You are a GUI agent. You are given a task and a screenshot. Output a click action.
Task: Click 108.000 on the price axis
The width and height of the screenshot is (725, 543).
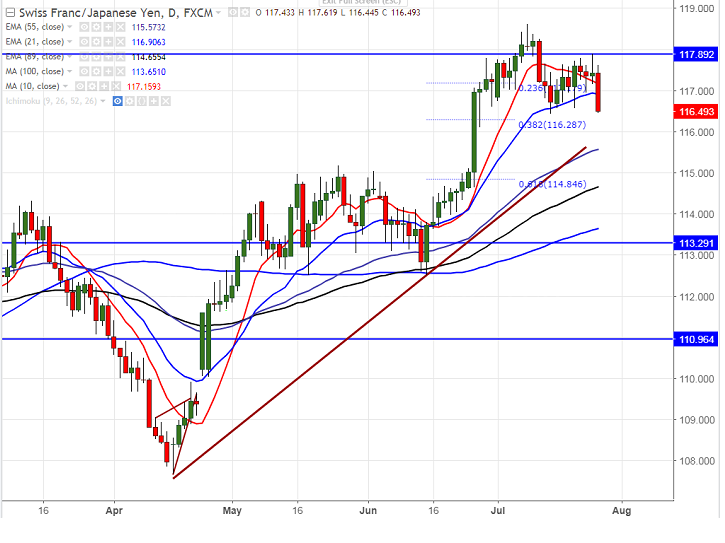[696, 461]
